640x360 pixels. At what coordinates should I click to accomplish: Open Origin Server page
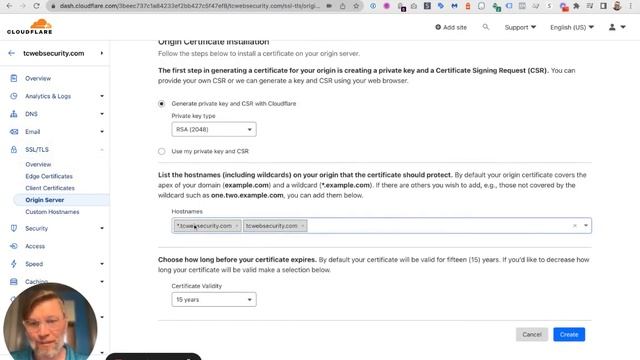coord(44,200)
